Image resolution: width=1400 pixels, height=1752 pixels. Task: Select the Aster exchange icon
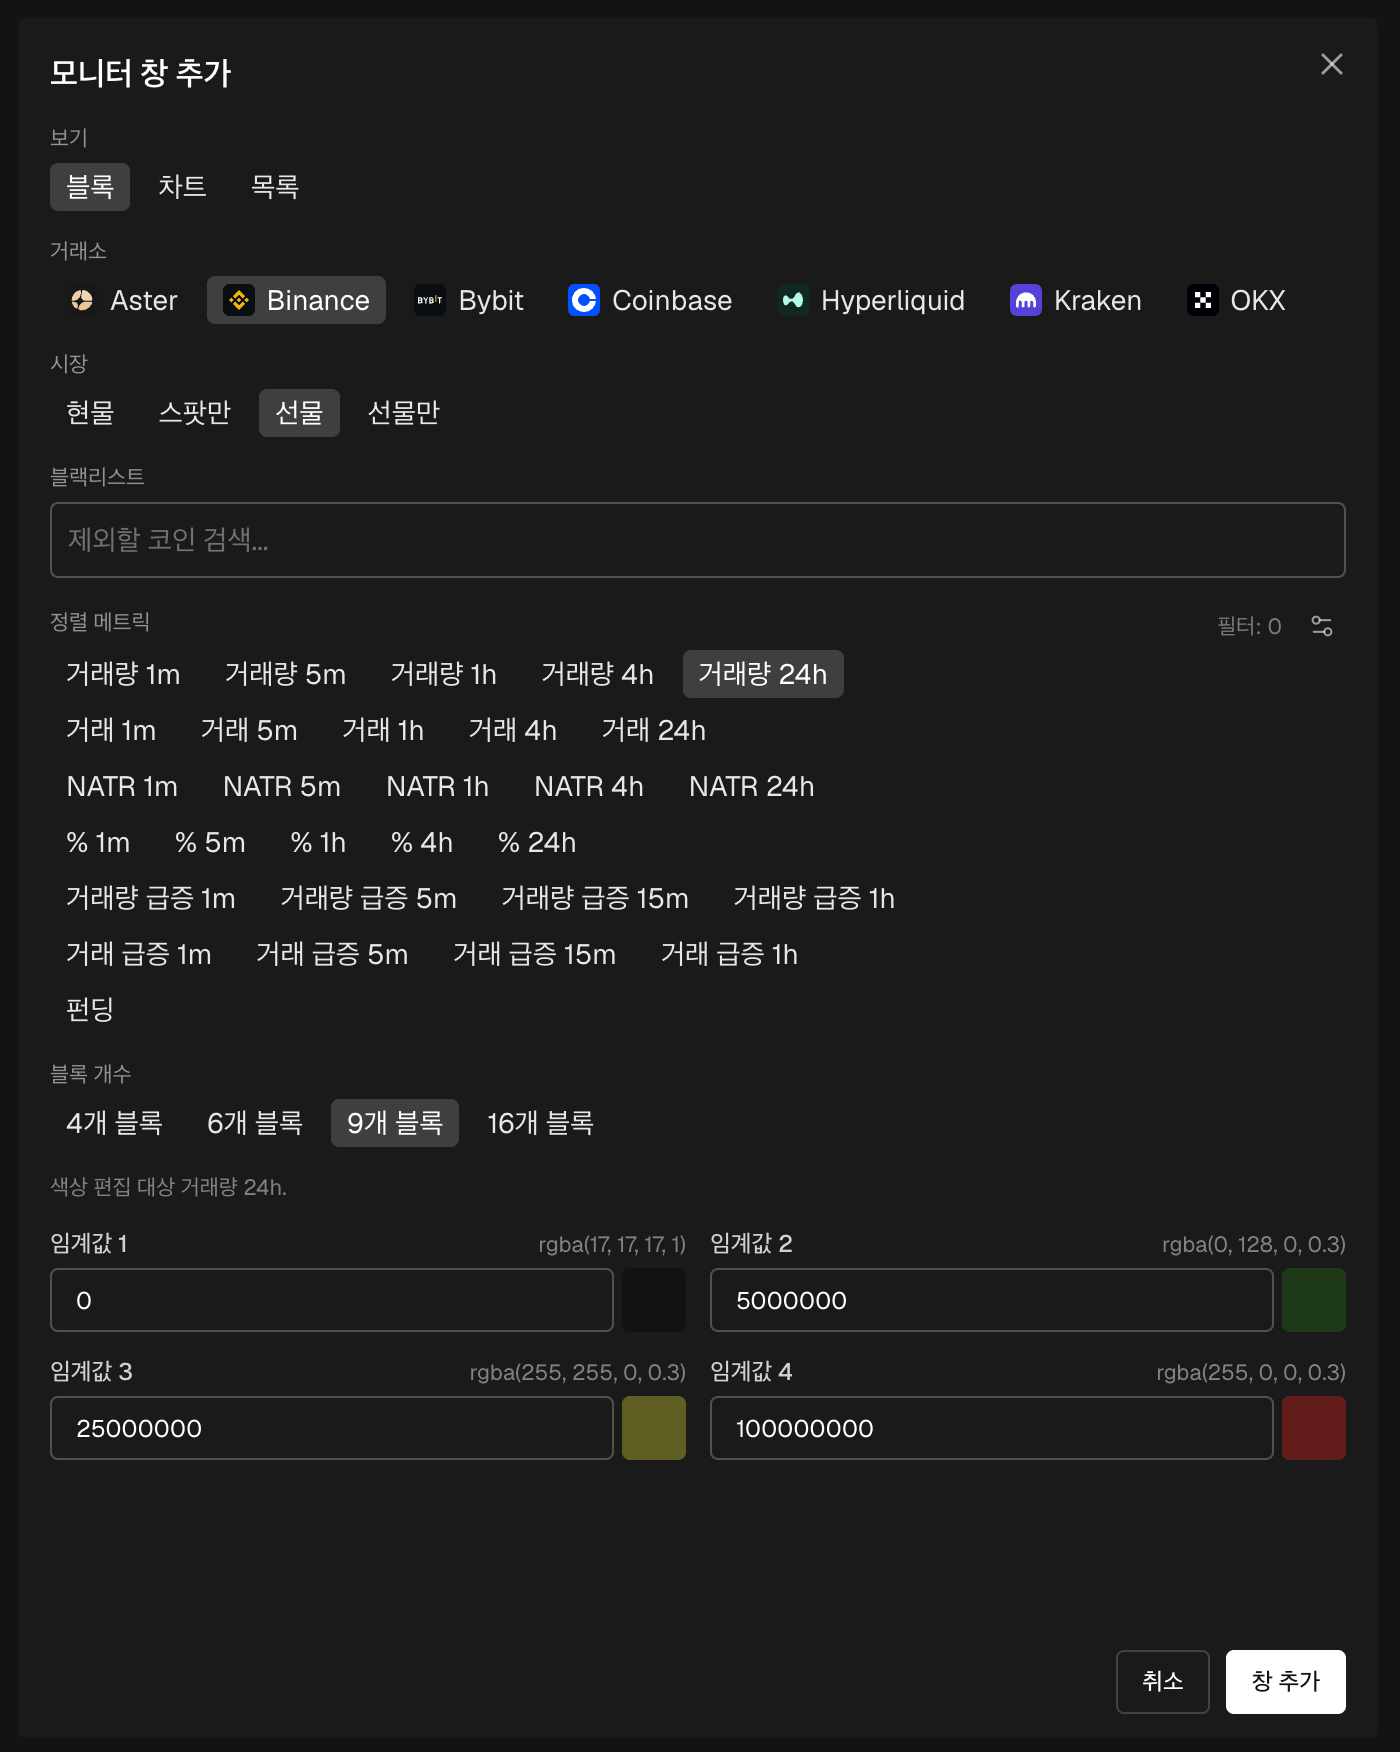click(82, 300)
